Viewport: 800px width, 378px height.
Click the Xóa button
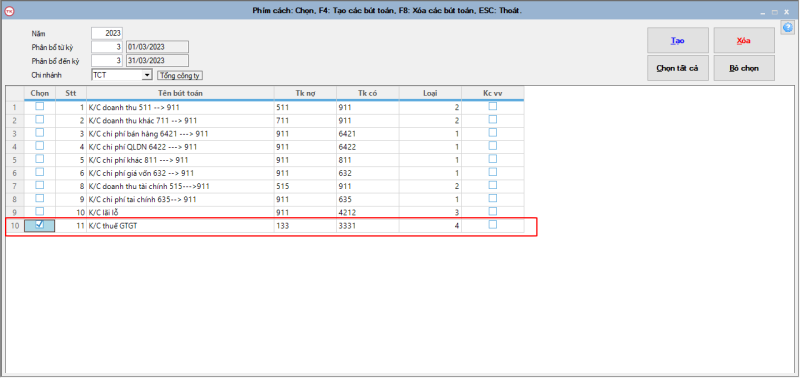pyautogui.click(x=744, y=40)
